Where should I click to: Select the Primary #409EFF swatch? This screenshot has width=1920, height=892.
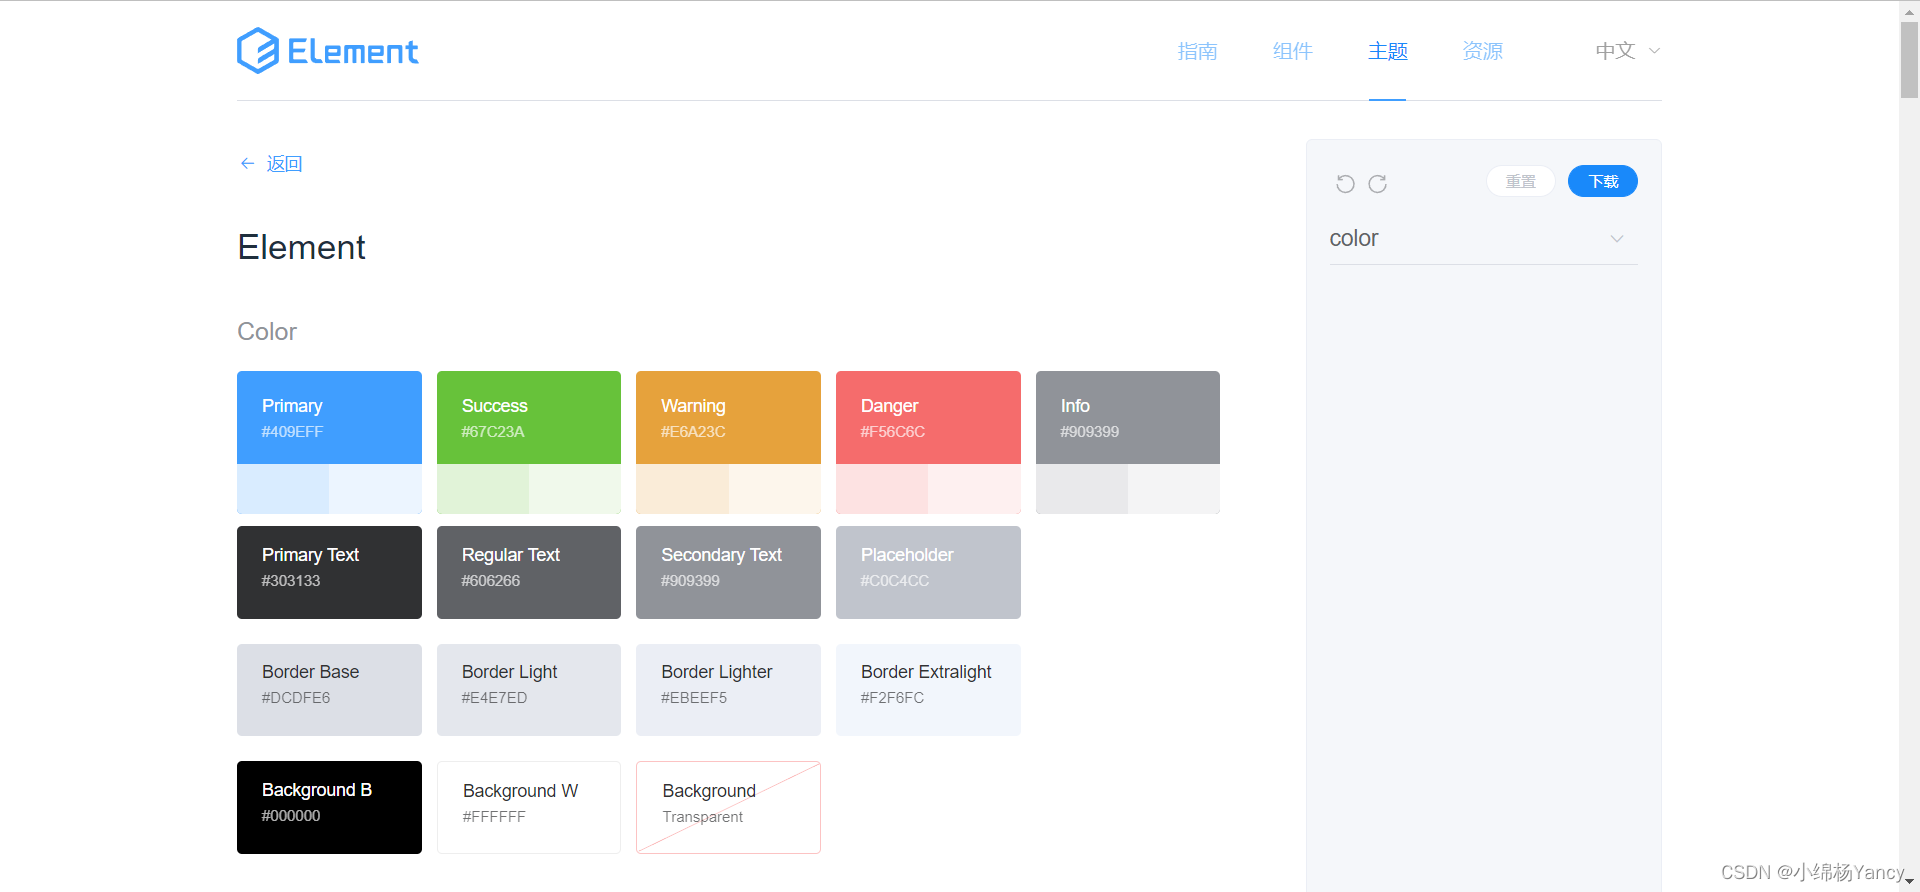pos(329,418)
